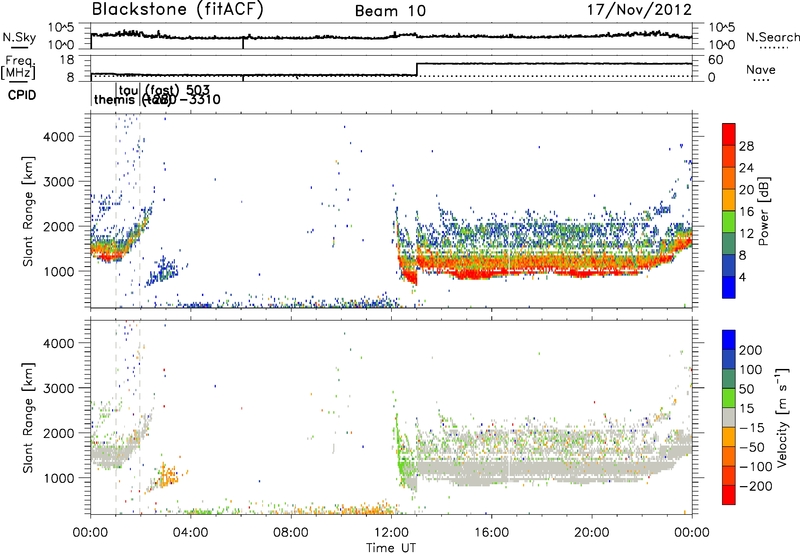Click the 60 tick on Nave axis
Screen dimensions: 800x554
pos(716,60)
